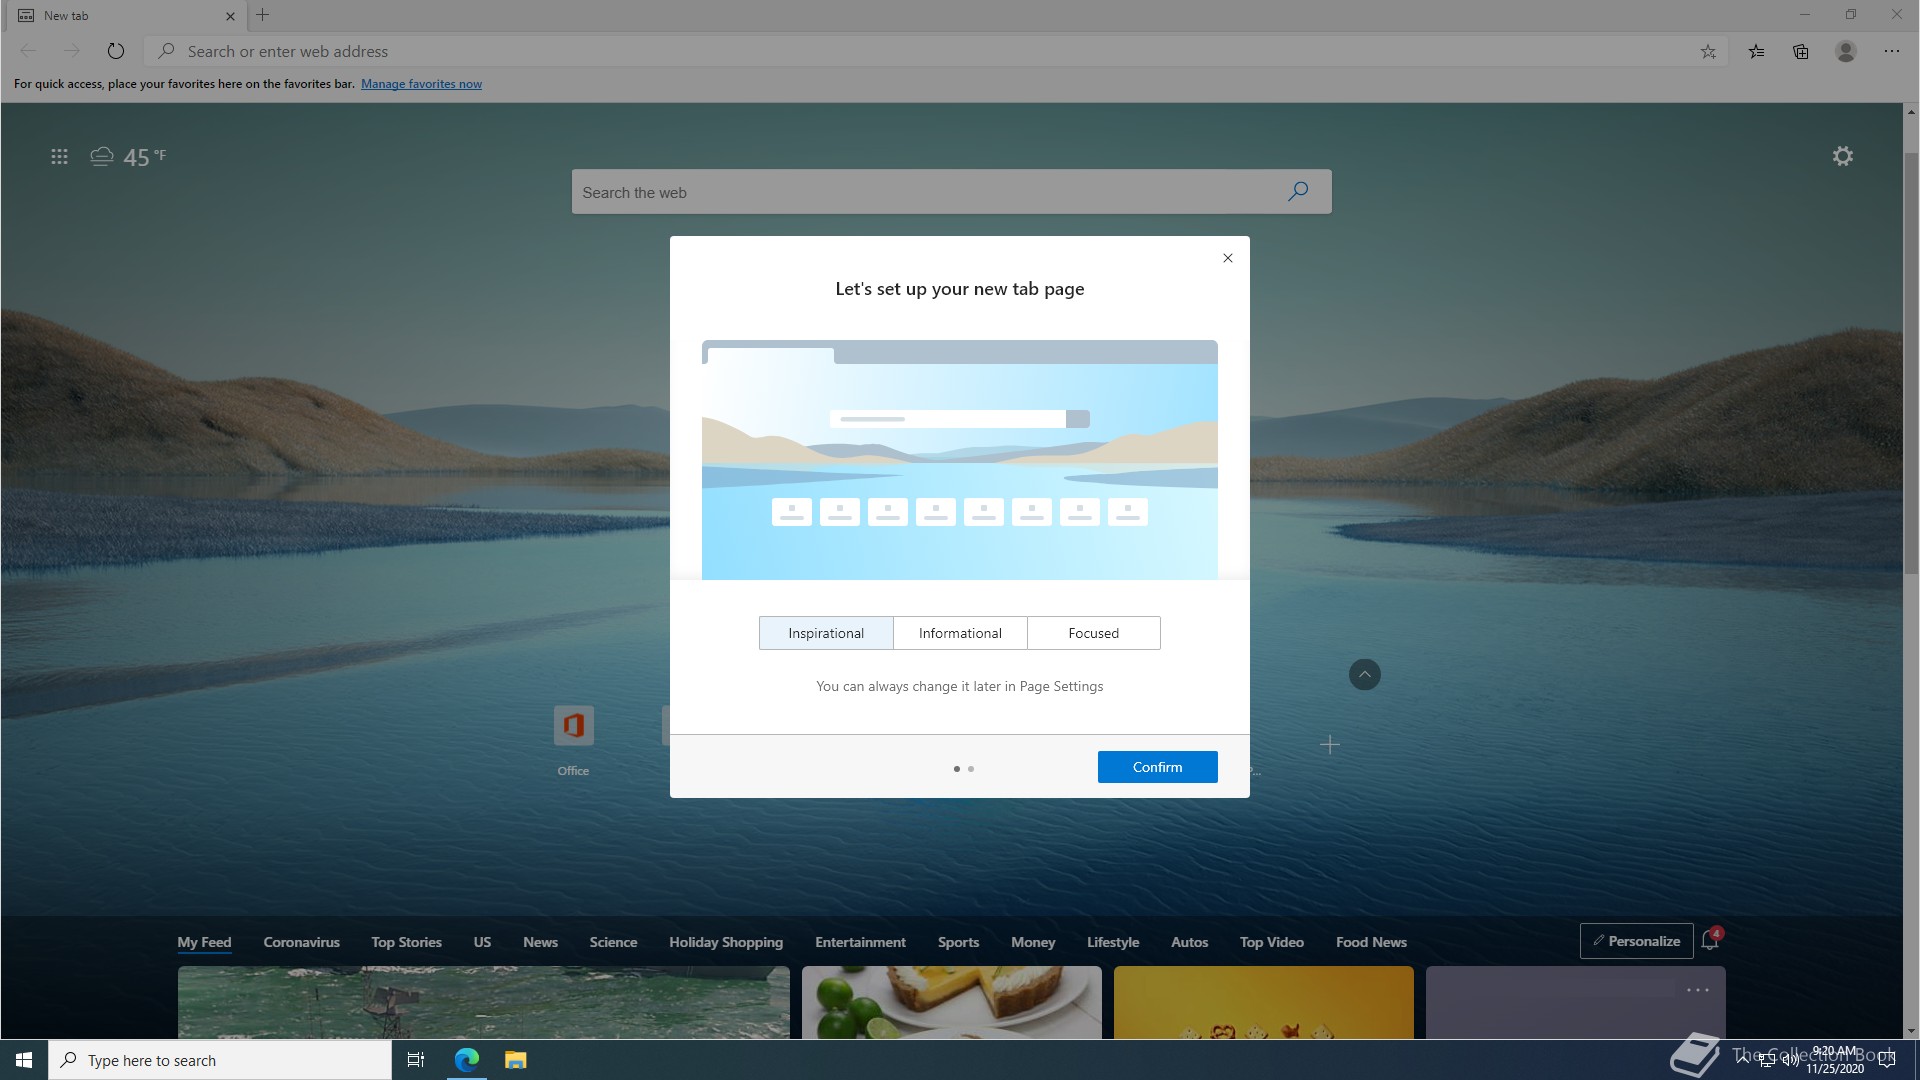This screenshot has width=1920, height=1080.
Task: Select the Focused layout option
Action: (1094, 633)
